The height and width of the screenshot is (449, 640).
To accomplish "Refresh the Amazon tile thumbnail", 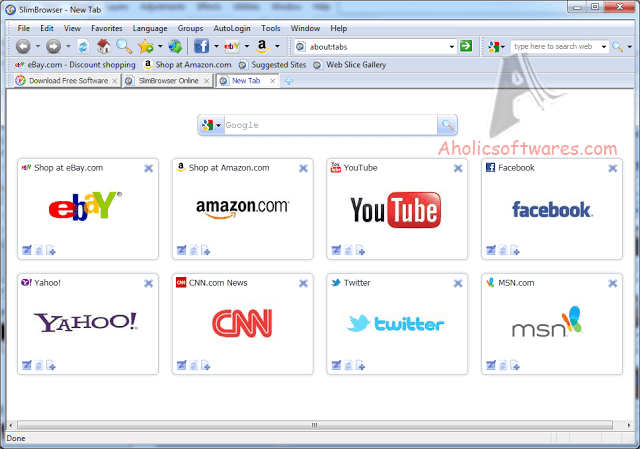I will [193, 250].
